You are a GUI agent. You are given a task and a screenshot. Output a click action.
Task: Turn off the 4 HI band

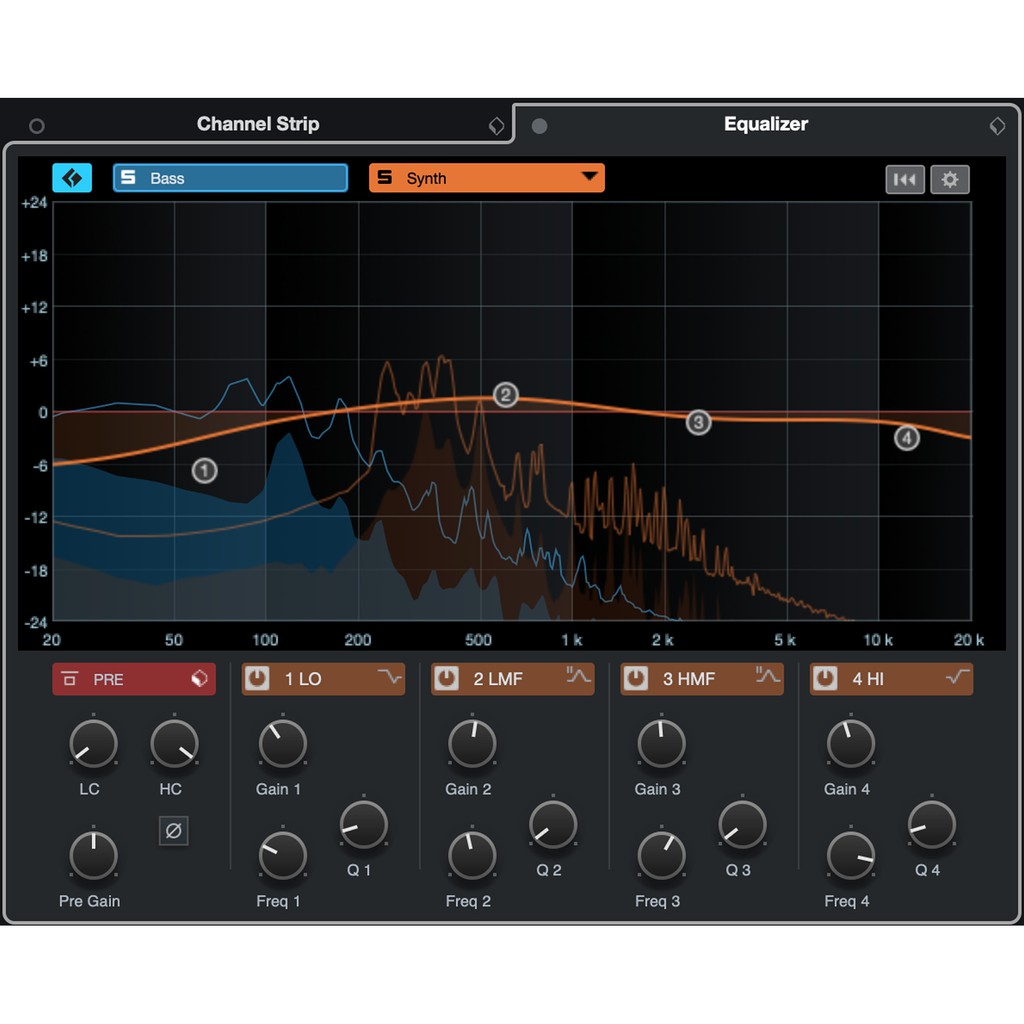(x=825, y=679)
